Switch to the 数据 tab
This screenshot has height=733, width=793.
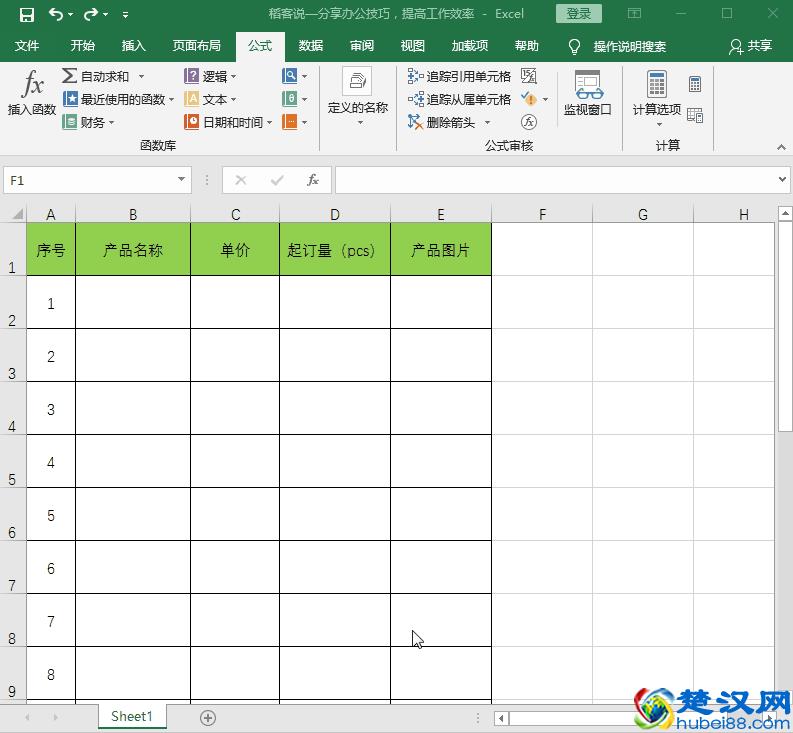point(311,46)
